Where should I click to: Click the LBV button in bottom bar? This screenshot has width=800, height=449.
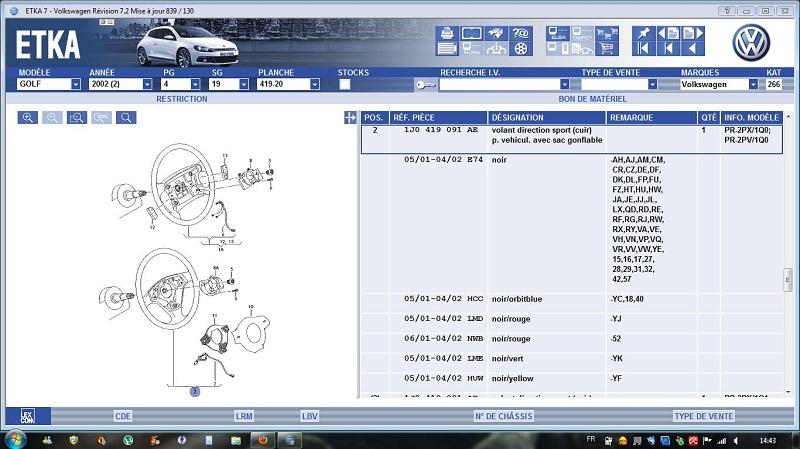pos(310,416)
